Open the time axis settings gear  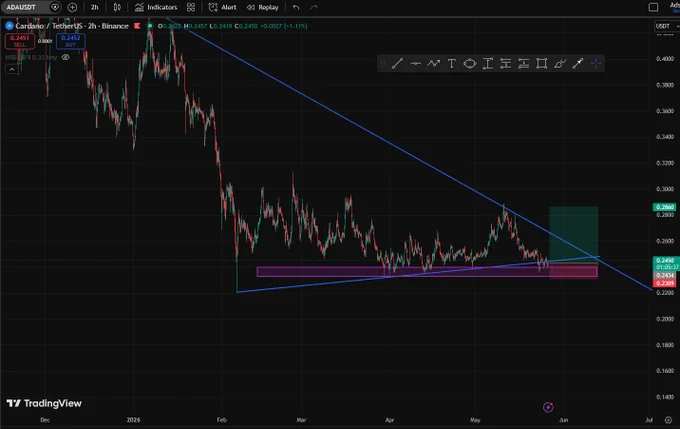click(x=668, y=420)
